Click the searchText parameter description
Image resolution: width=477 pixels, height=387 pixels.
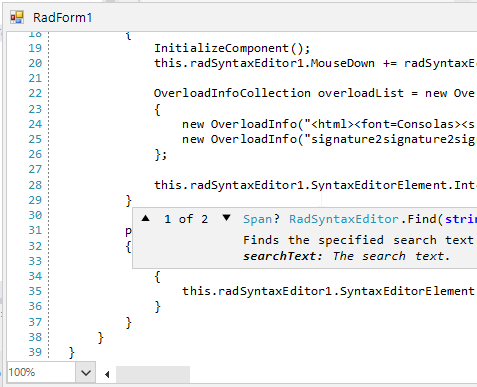pos(346,256)
